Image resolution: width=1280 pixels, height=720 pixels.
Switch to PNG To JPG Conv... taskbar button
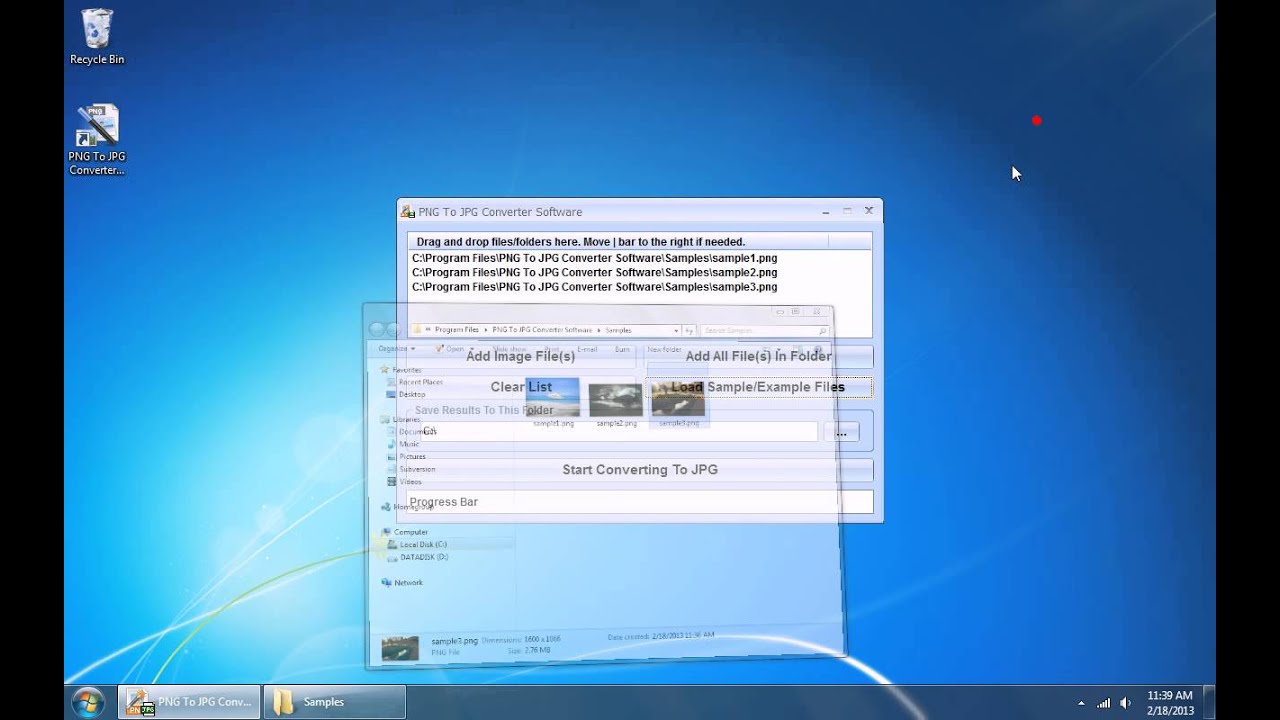[x=189, y=702]
